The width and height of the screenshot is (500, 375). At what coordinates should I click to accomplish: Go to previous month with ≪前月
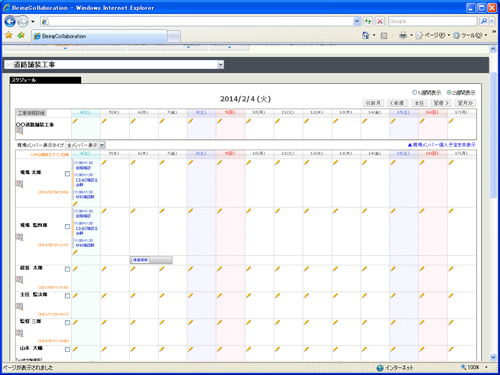click(373, 103)
